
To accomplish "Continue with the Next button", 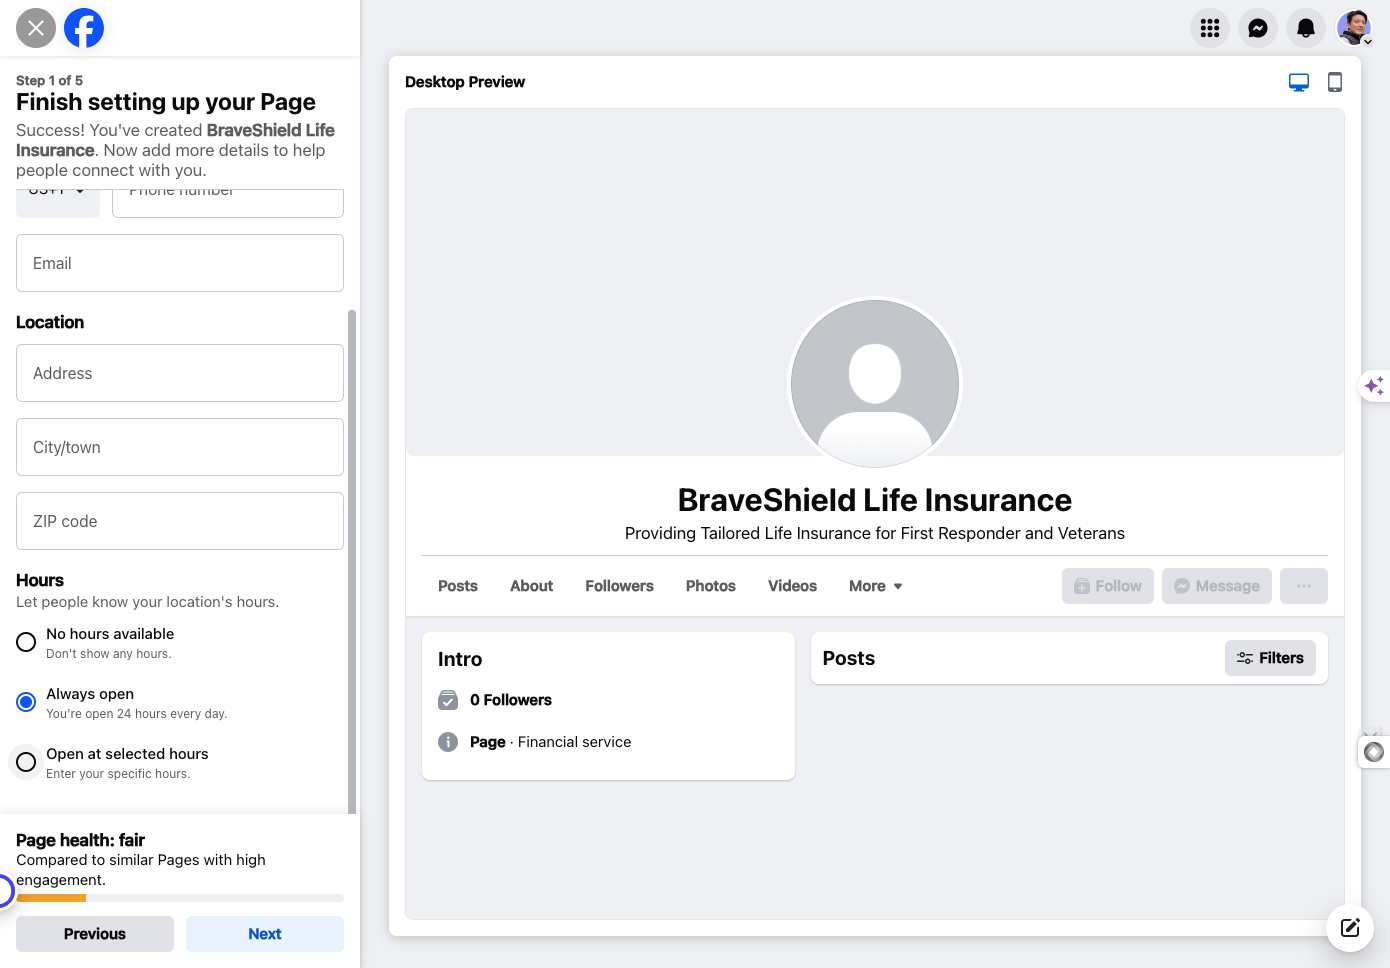I will pos(265,934).
